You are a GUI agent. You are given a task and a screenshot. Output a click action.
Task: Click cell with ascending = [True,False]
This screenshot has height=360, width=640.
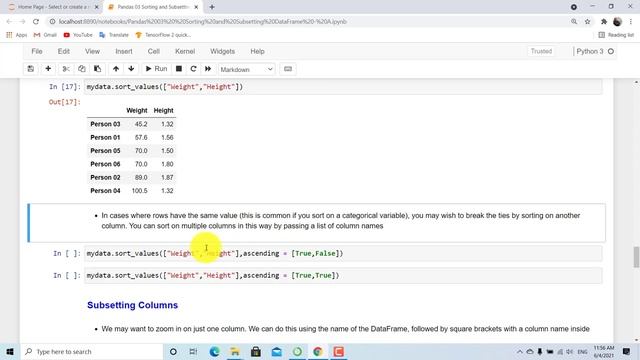click(x=343, y=253)
